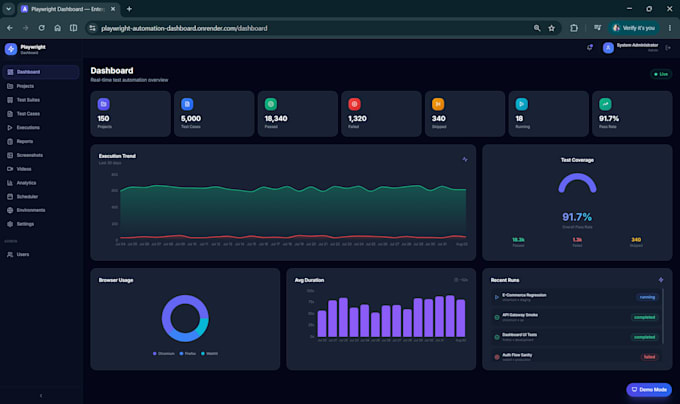
Task: Click completed badge for API Gateway Smoke
Action: pyautogui.click(x=644, y=317)
